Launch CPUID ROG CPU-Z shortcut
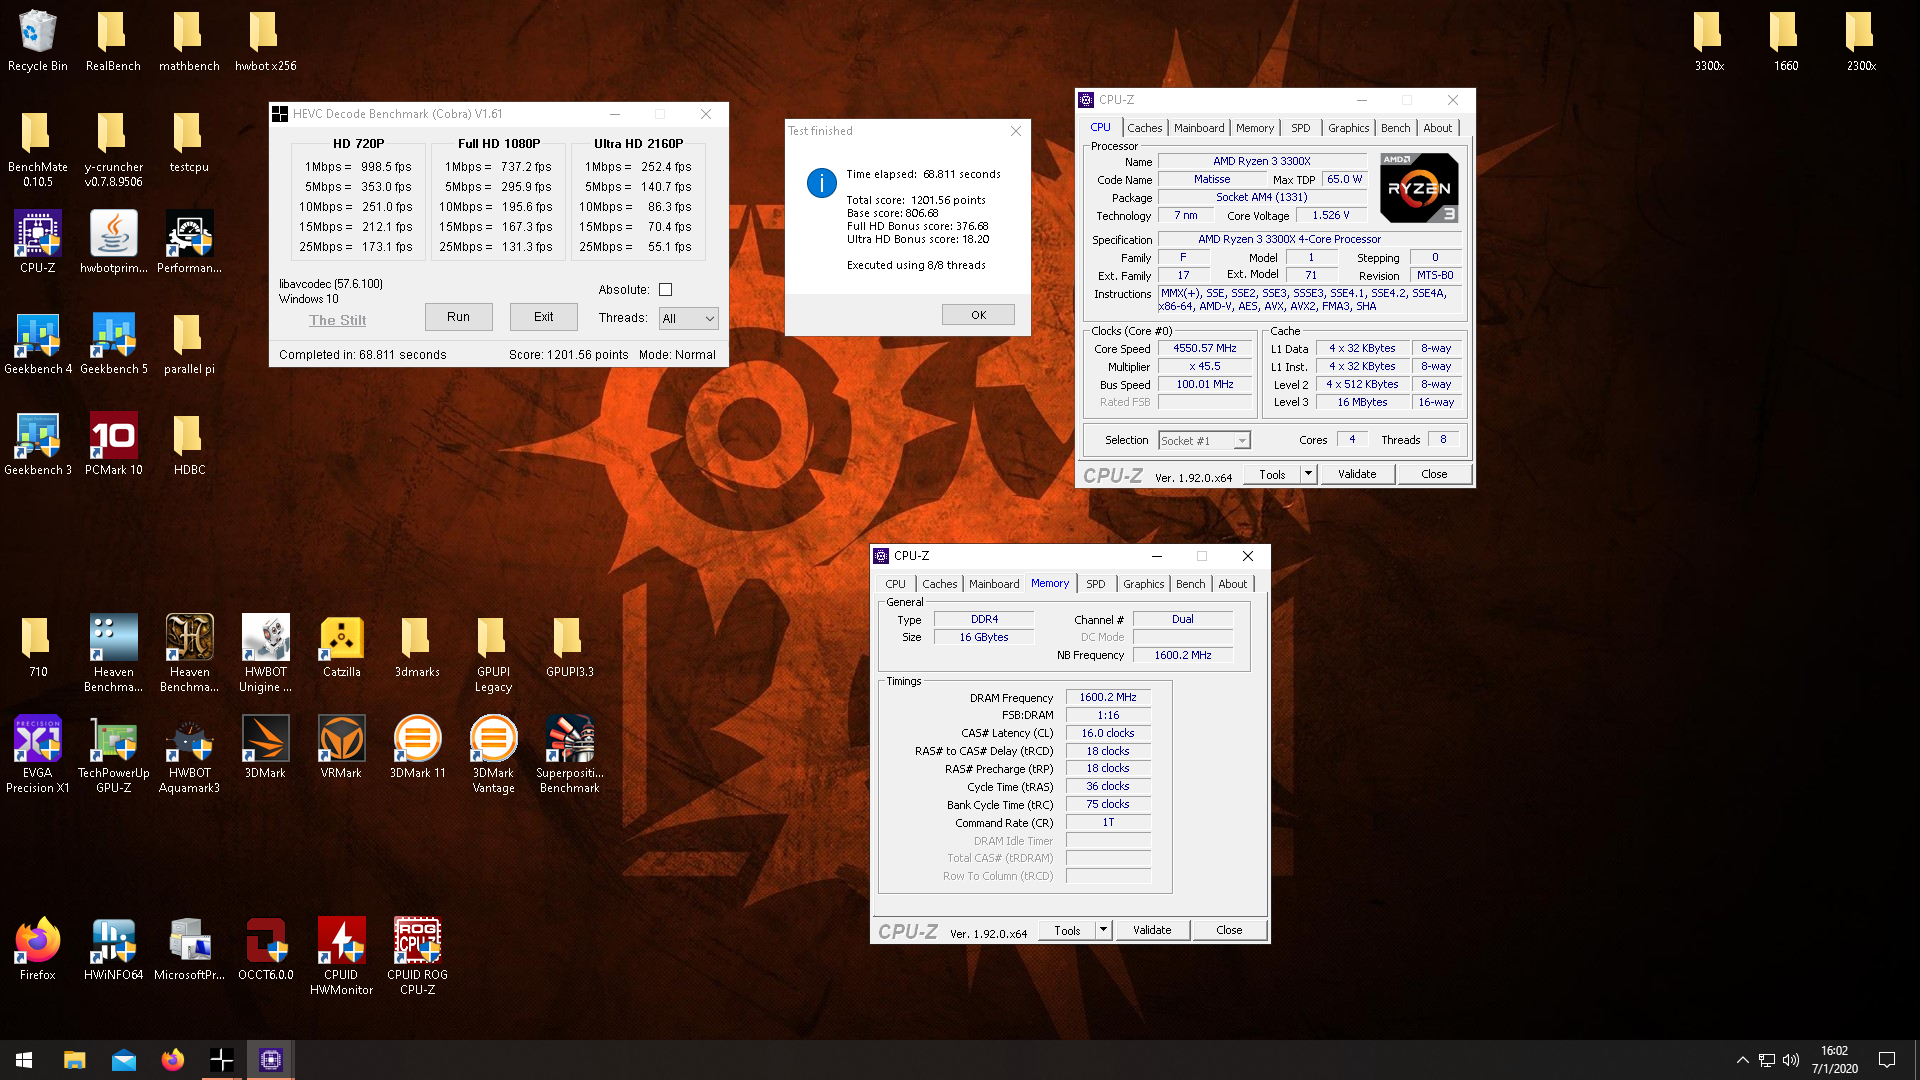This screenshot has height=1080, width=1920. click(x=417, y=956)
